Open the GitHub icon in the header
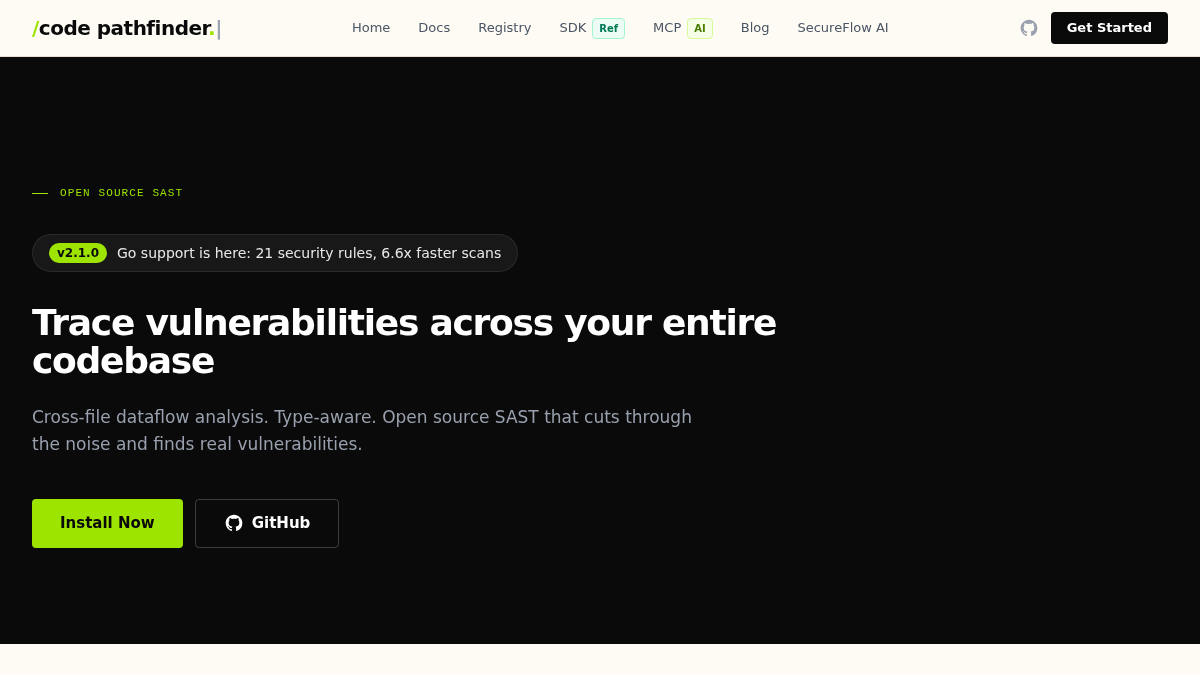The image size is (1200, 675). [1029, 28]
